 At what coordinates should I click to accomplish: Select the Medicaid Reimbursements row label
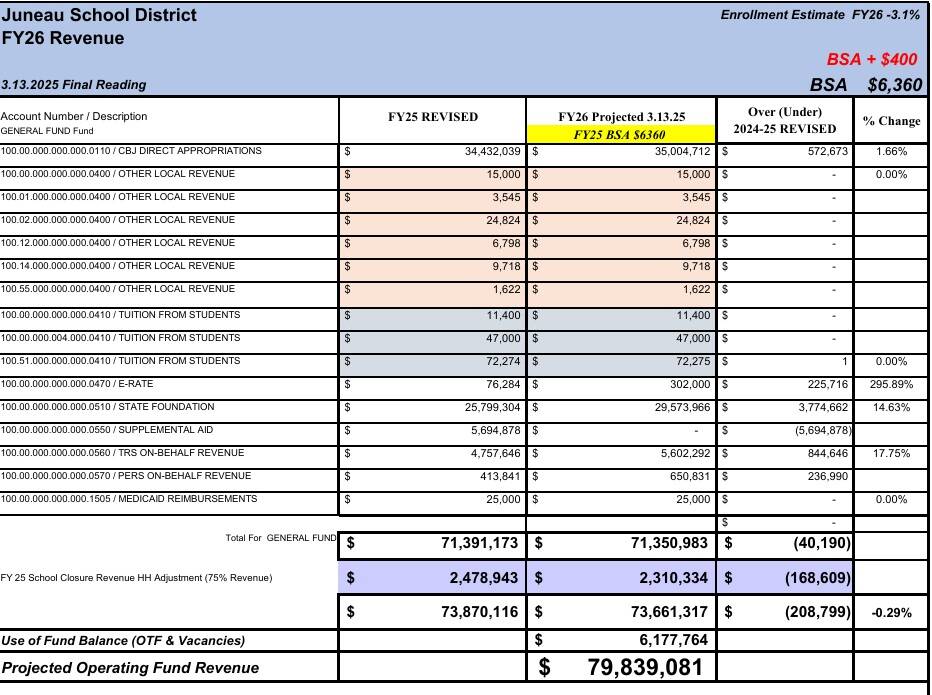(x=129, y=499)
